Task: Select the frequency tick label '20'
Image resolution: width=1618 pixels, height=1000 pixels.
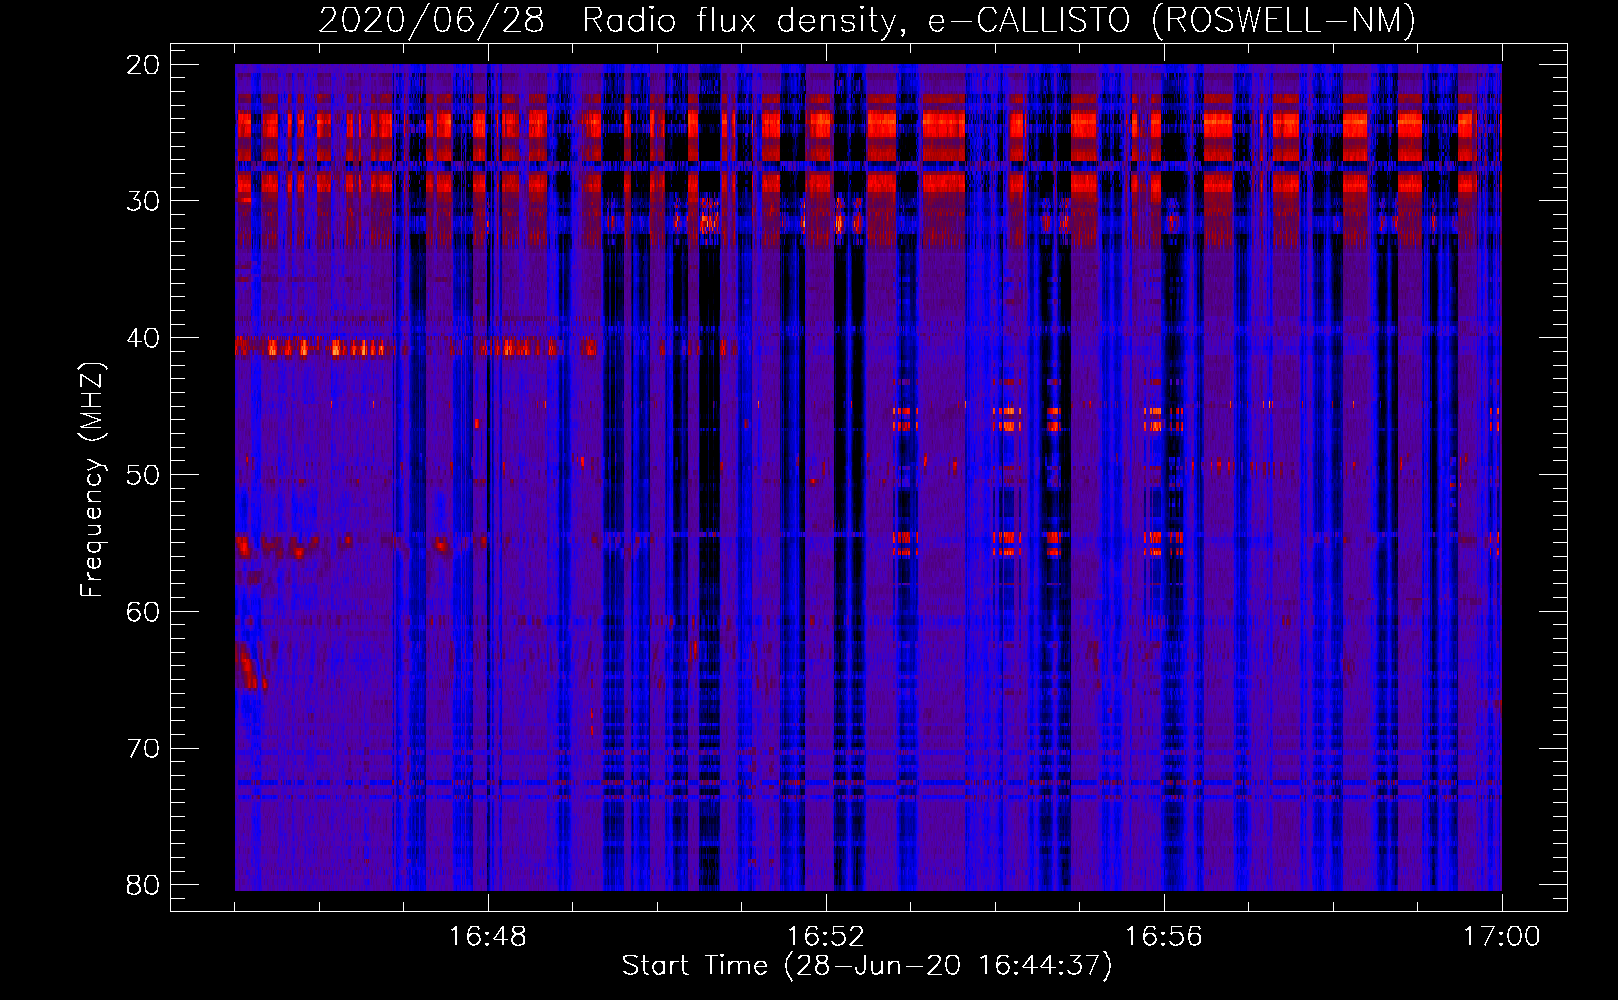Action: click(x=144, y=65)
